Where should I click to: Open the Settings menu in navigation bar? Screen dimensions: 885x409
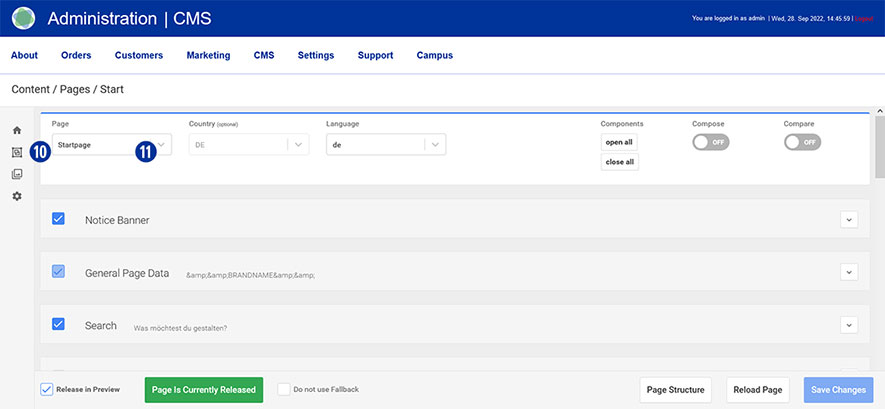pyautogui.click(x=316, y=55)
